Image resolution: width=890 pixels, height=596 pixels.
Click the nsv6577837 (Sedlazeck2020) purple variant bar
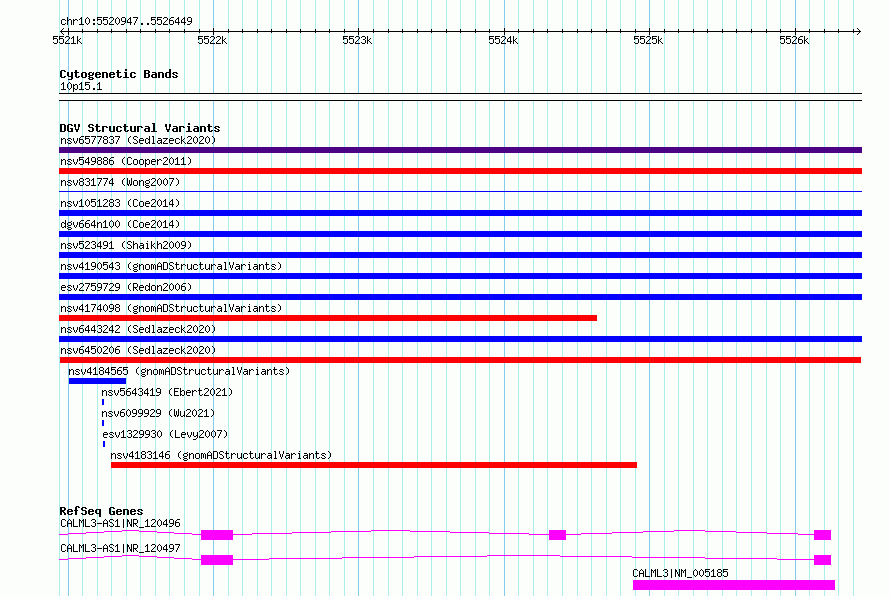pyautogui.click(x=460, y=150)
